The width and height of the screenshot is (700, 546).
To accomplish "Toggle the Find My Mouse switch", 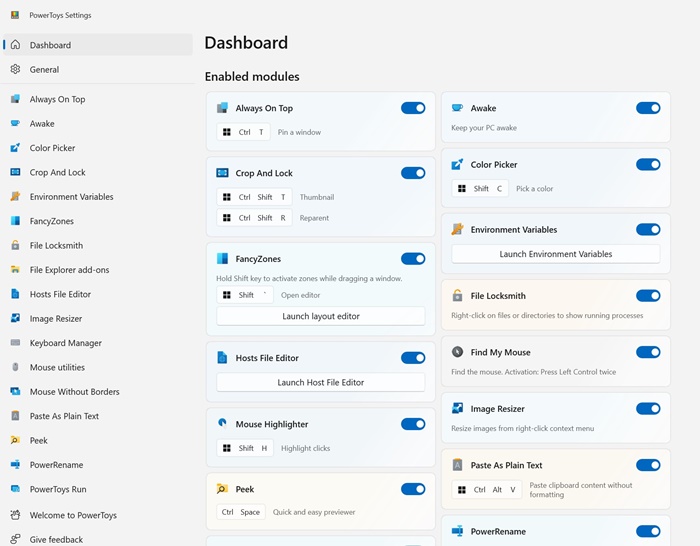I will pyautogui.click(x=648, y=352).
